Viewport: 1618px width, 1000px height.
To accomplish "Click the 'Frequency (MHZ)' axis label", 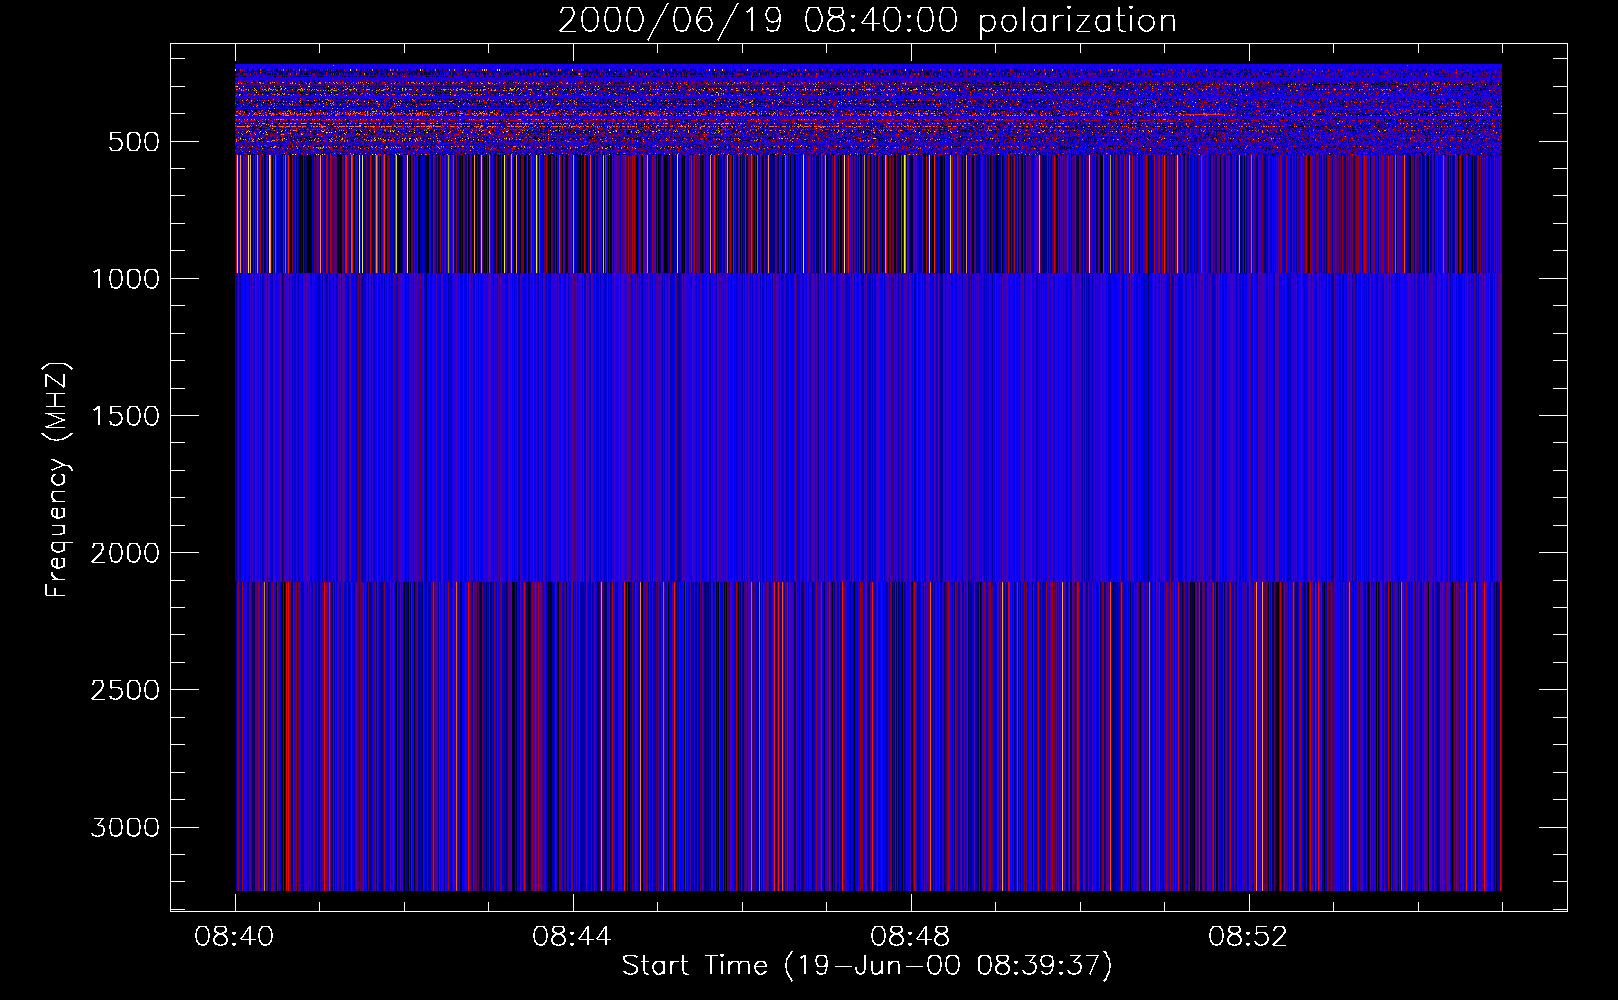I will point(57,480).
